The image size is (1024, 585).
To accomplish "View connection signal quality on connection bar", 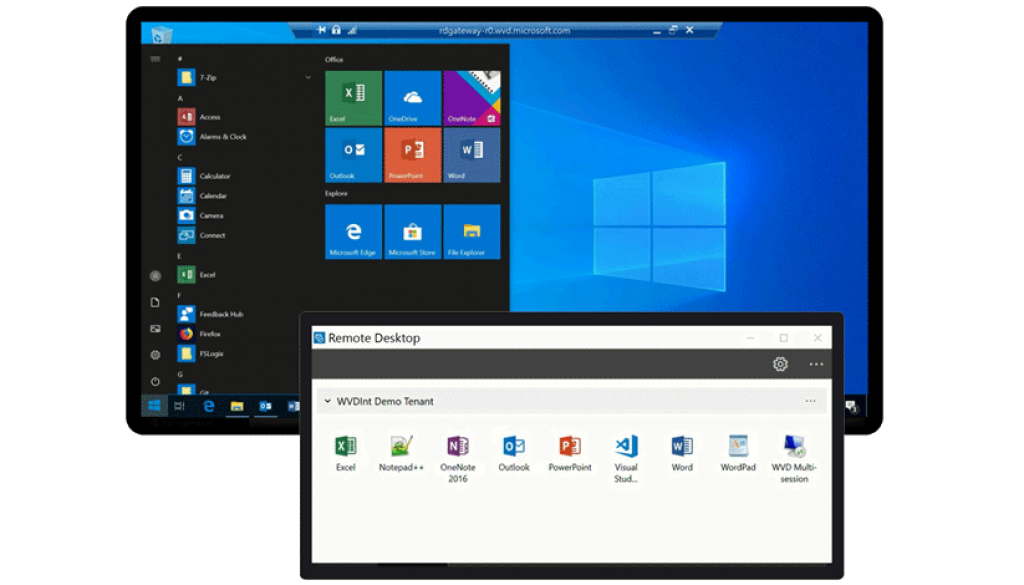I will pyautogui.click(x=352, y=29).
